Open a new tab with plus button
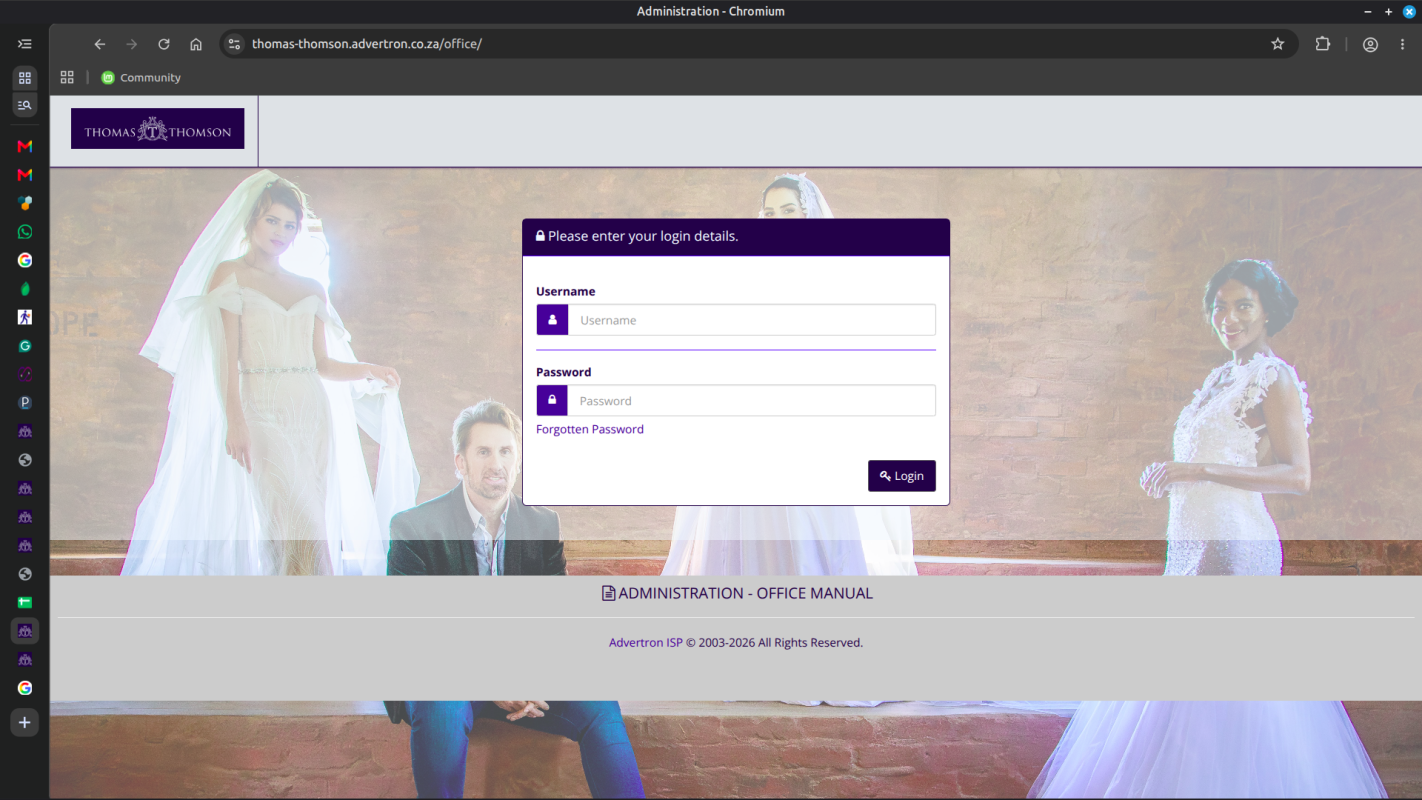Image resolution: width=1422 pixels, height=800 pixels. click(x=25, y=723)
